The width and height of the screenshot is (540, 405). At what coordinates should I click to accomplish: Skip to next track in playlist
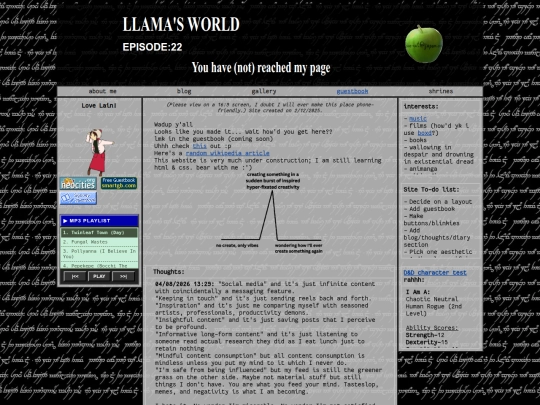pyautogui.click(x=123, y=277)
